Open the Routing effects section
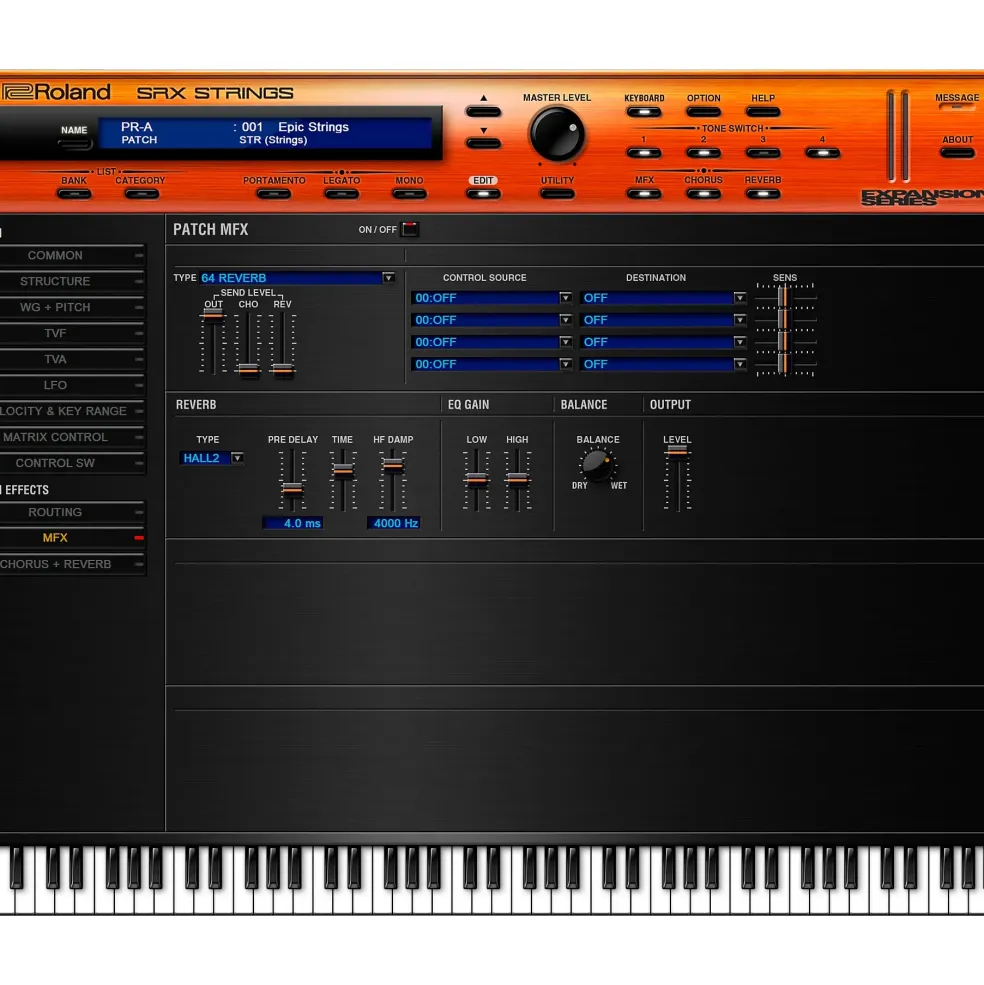The image size is (984, 985). pos(72,513)
